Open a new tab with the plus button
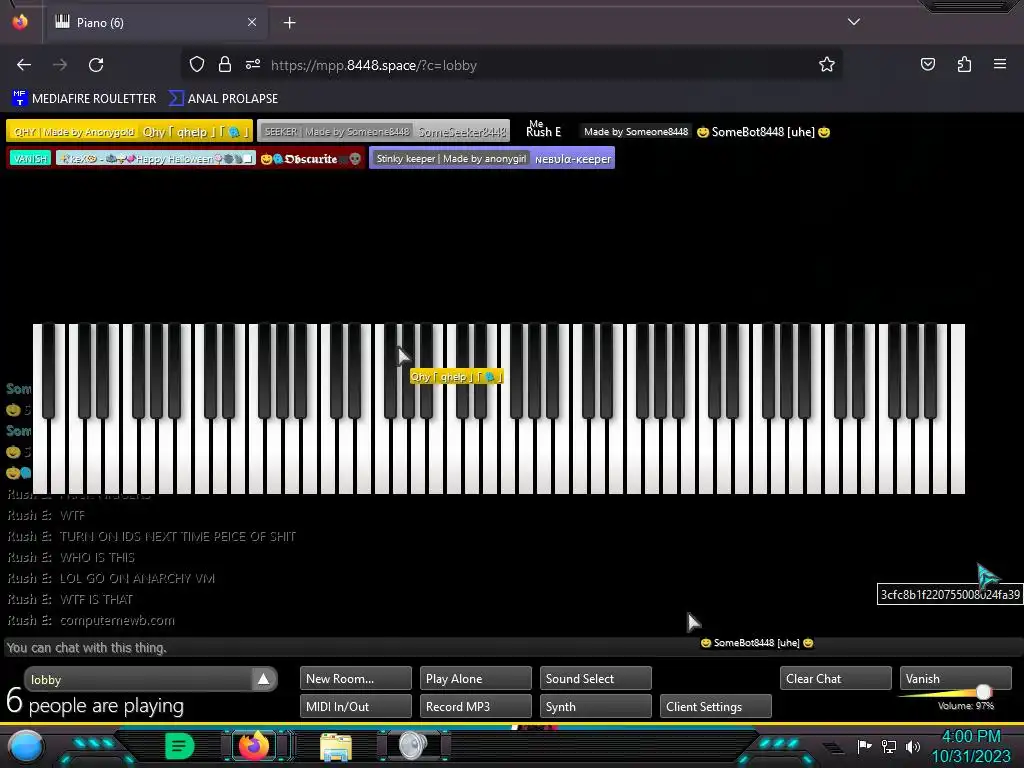Screen dimensions: 1024x768 point(289,23)
